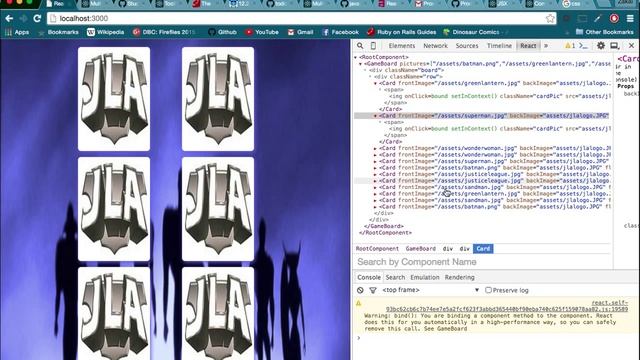The height and width of the screenshot is (360, 640).
Task: Open the Gmail bookmark
Action: 300,32
